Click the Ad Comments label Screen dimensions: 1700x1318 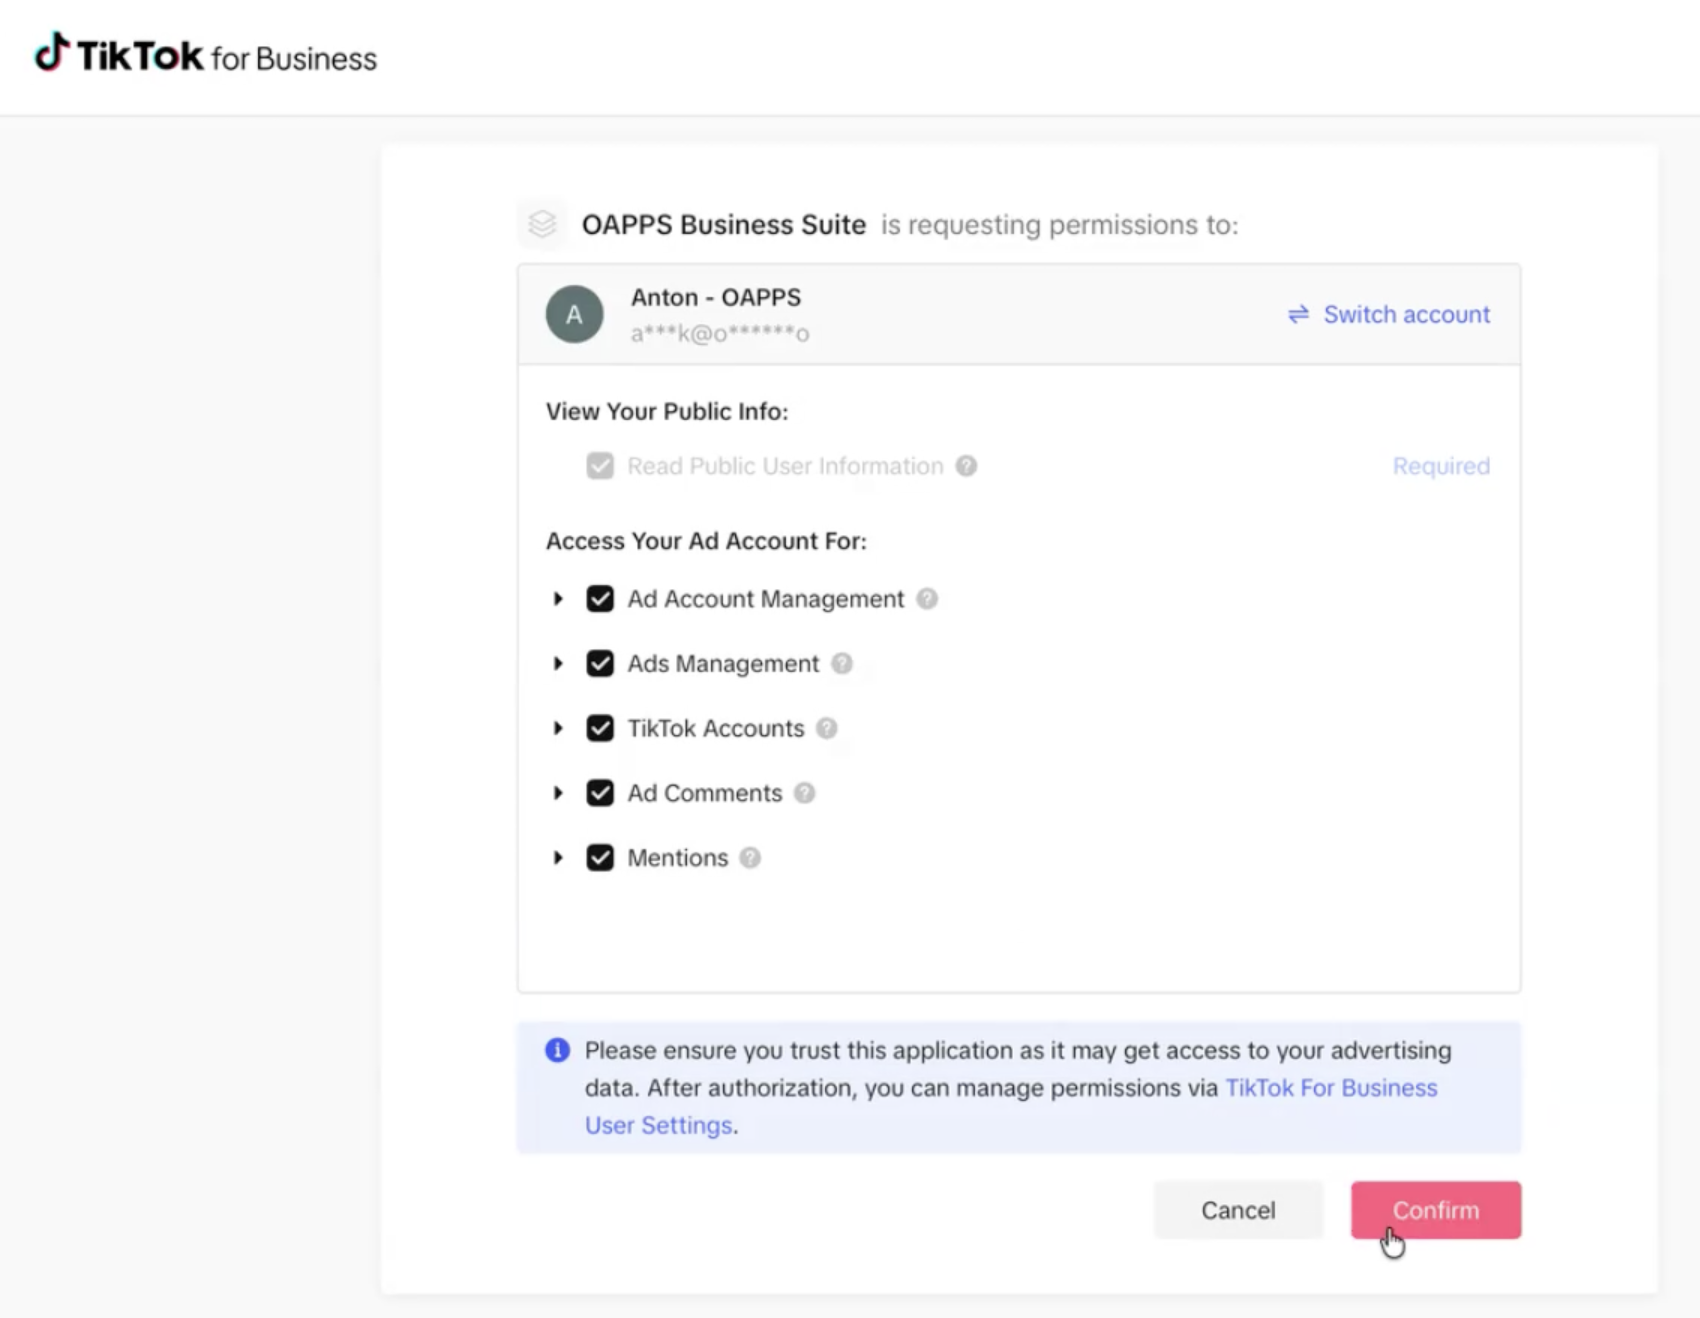point(705,793)
